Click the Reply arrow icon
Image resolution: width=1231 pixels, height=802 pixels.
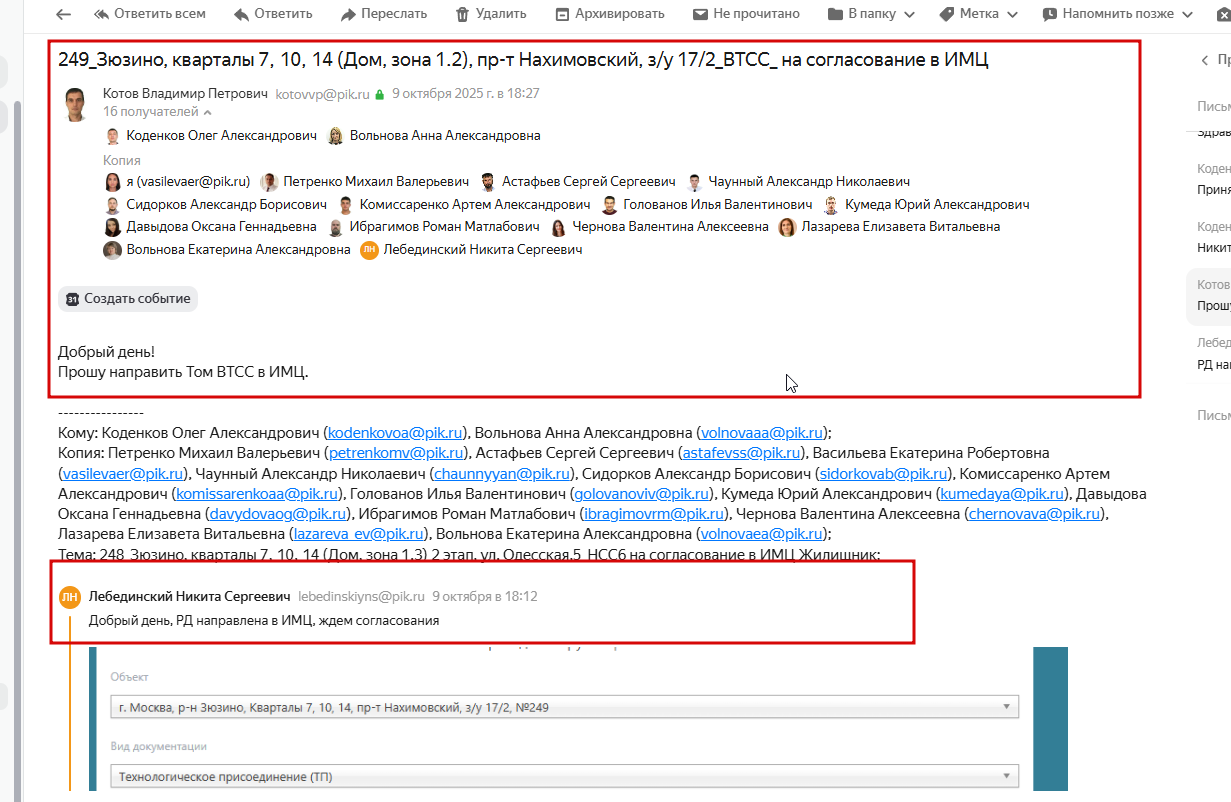point(241,14)
